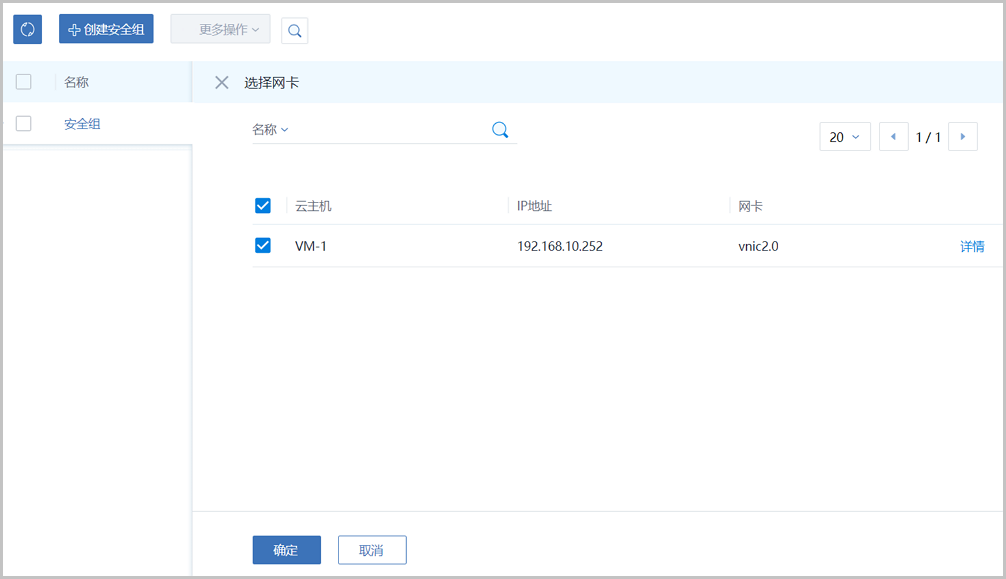Expand the 名称 search filter dropdown
Viewport: 1006px width, 579px height.
270,130
